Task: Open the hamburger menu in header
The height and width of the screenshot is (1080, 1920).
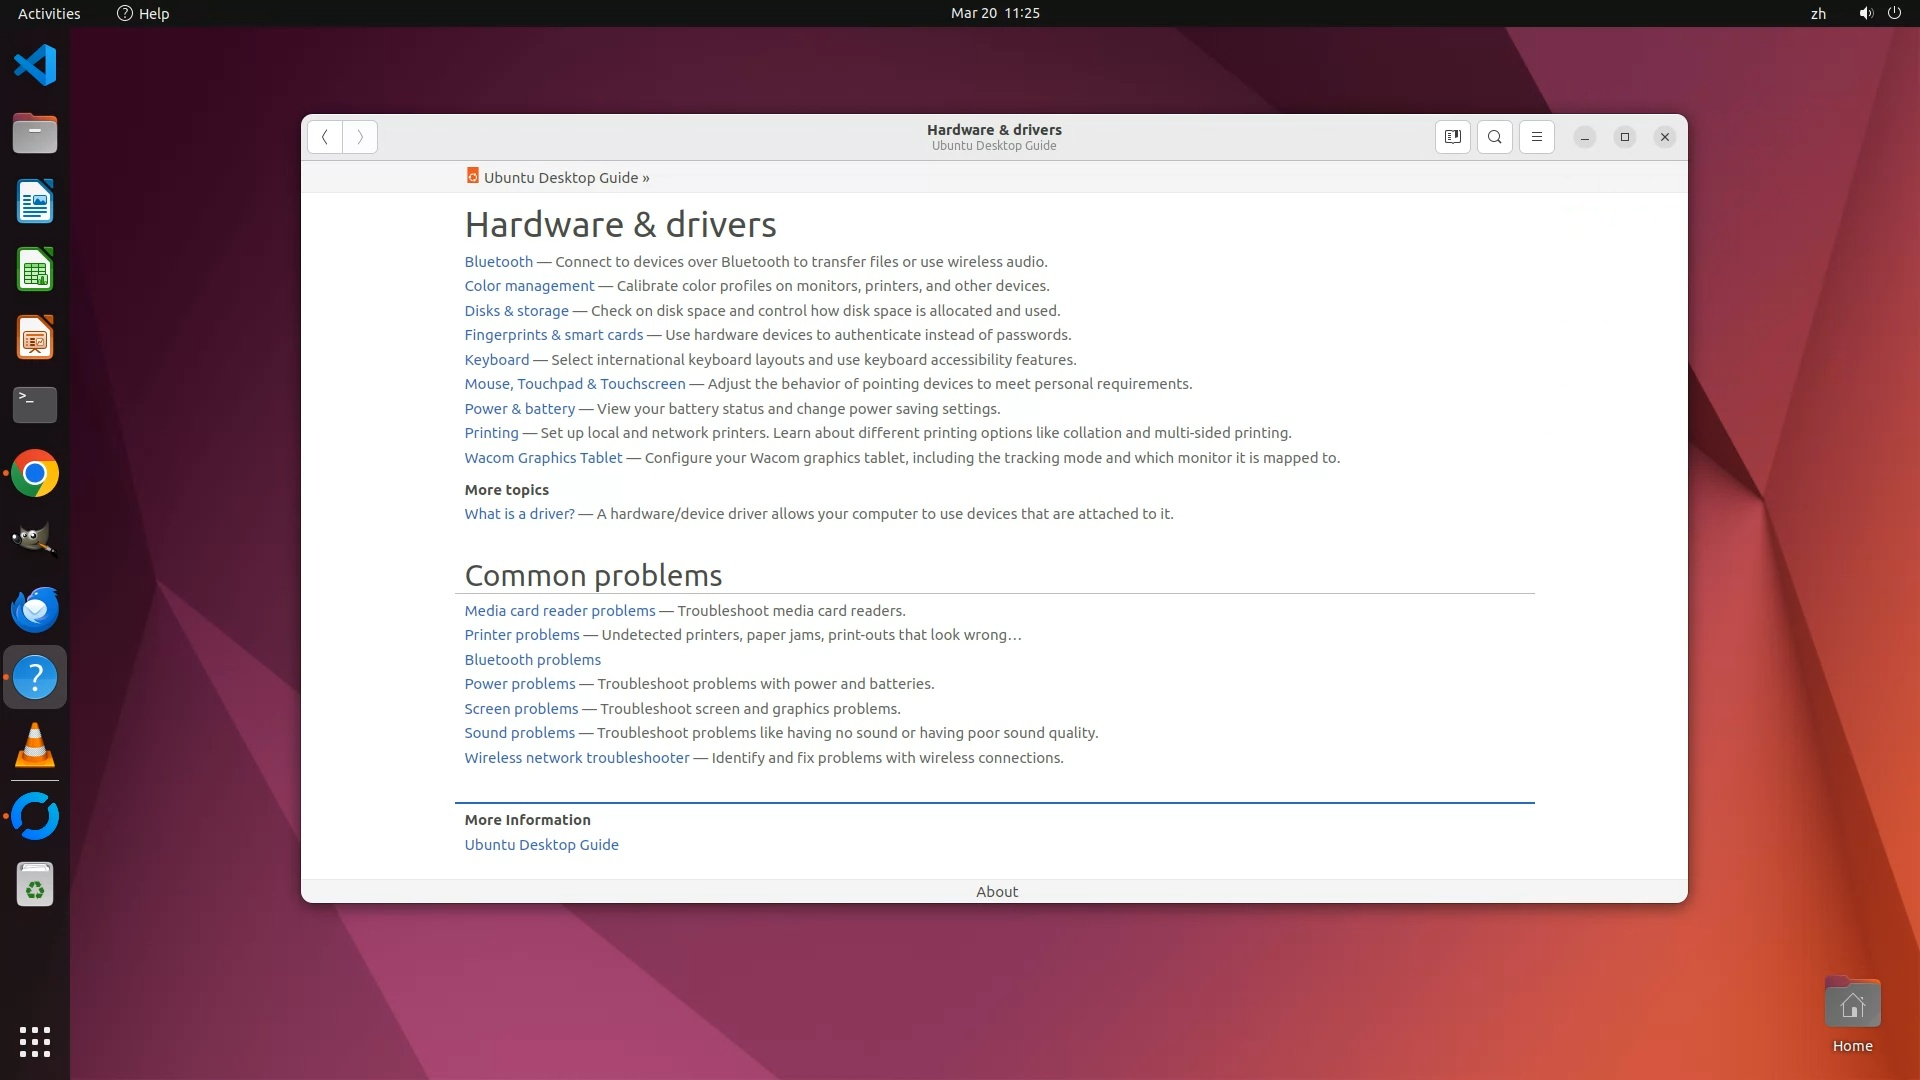Action: [1536, 137]
